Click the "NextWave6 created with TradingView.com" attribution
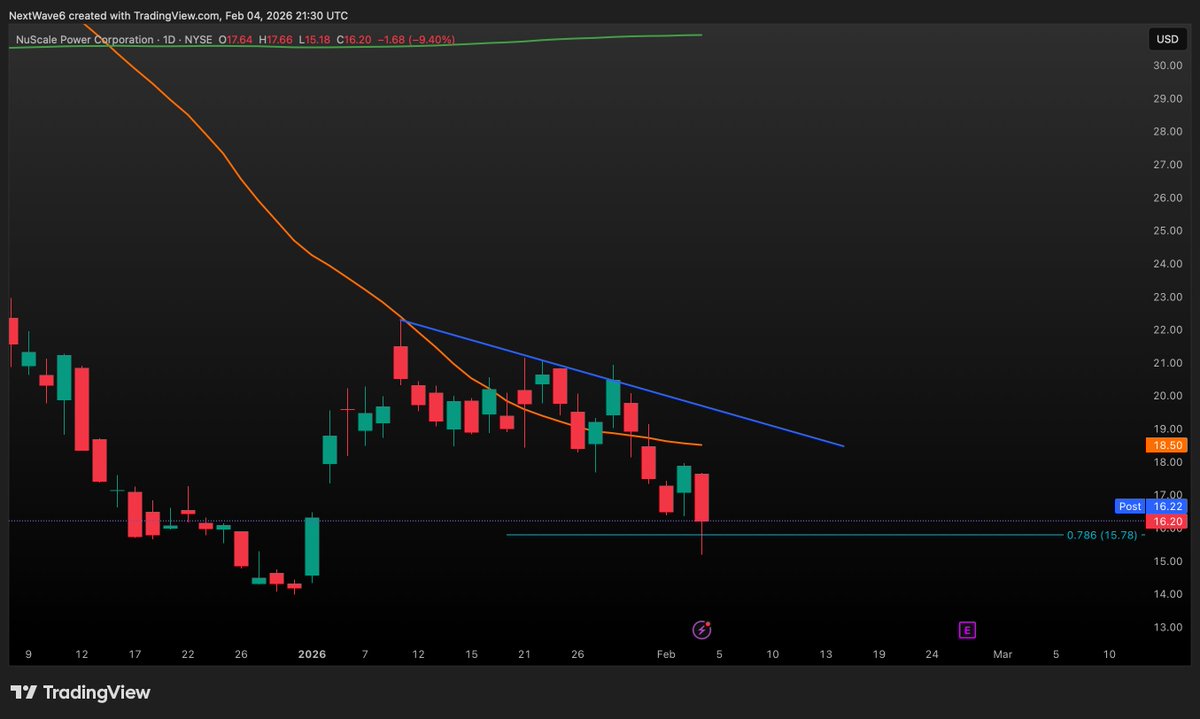This screenshot has width=1200, height=719. point(175,15)
